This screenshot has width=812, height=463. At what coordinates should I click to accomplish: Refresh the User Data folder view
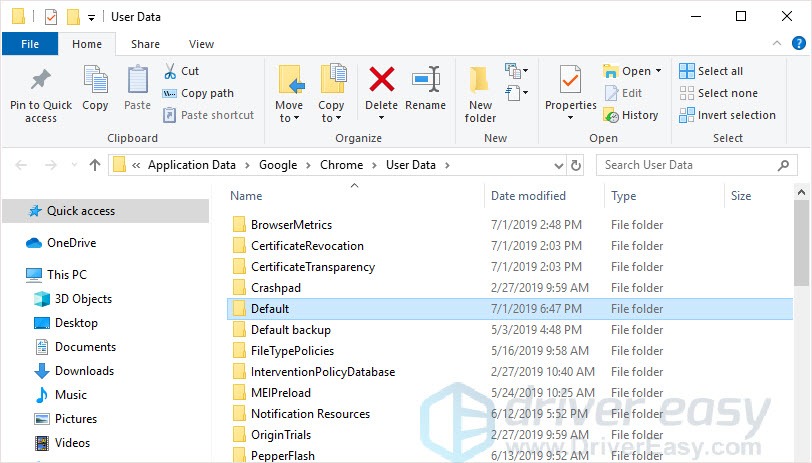click(x=575, y=165)
